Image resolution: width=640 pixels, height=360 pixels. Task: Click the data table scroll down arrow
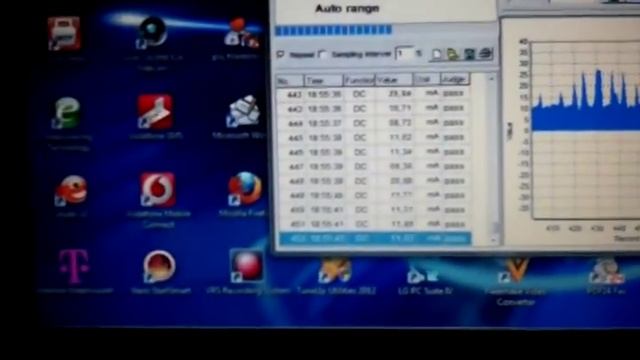click(494, 239)
